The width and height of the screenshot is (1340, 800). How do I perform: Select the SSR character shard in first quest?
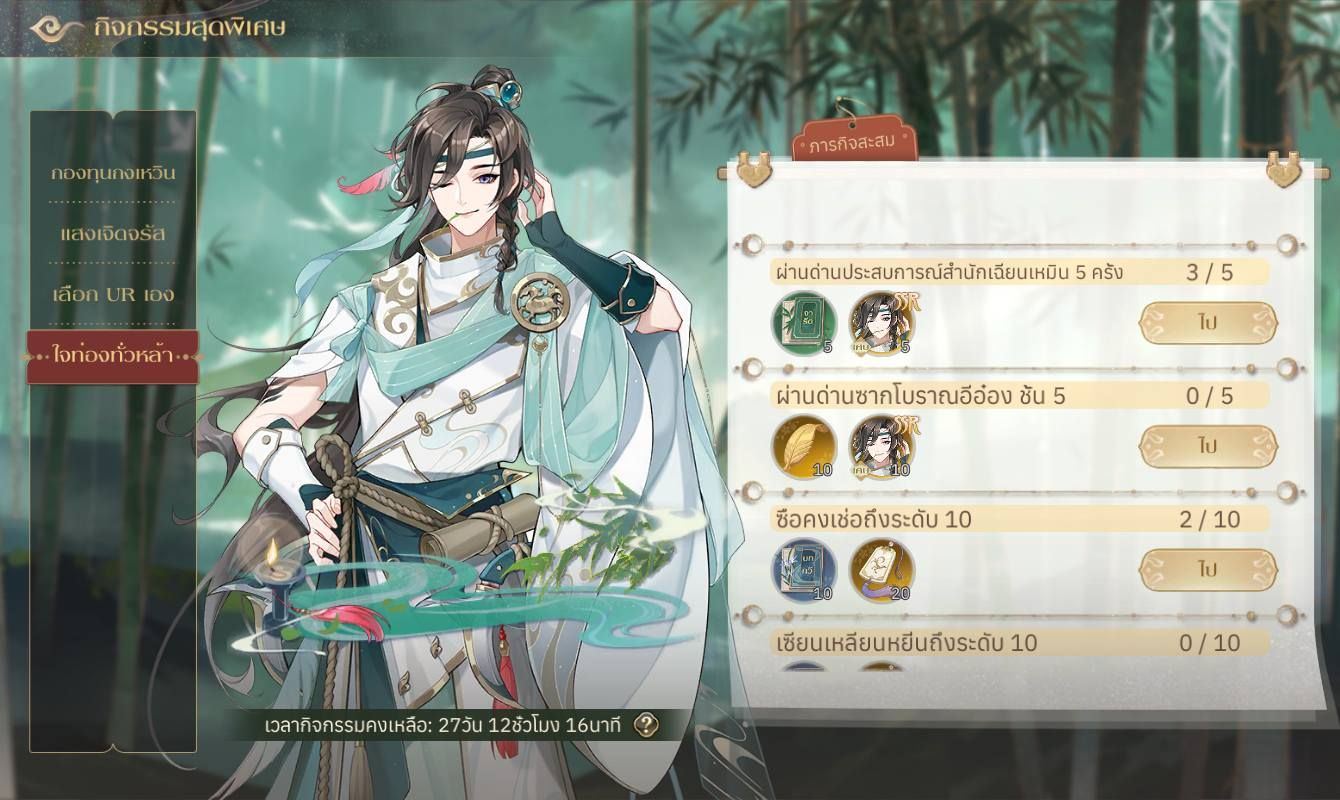[x=882, y=323]
